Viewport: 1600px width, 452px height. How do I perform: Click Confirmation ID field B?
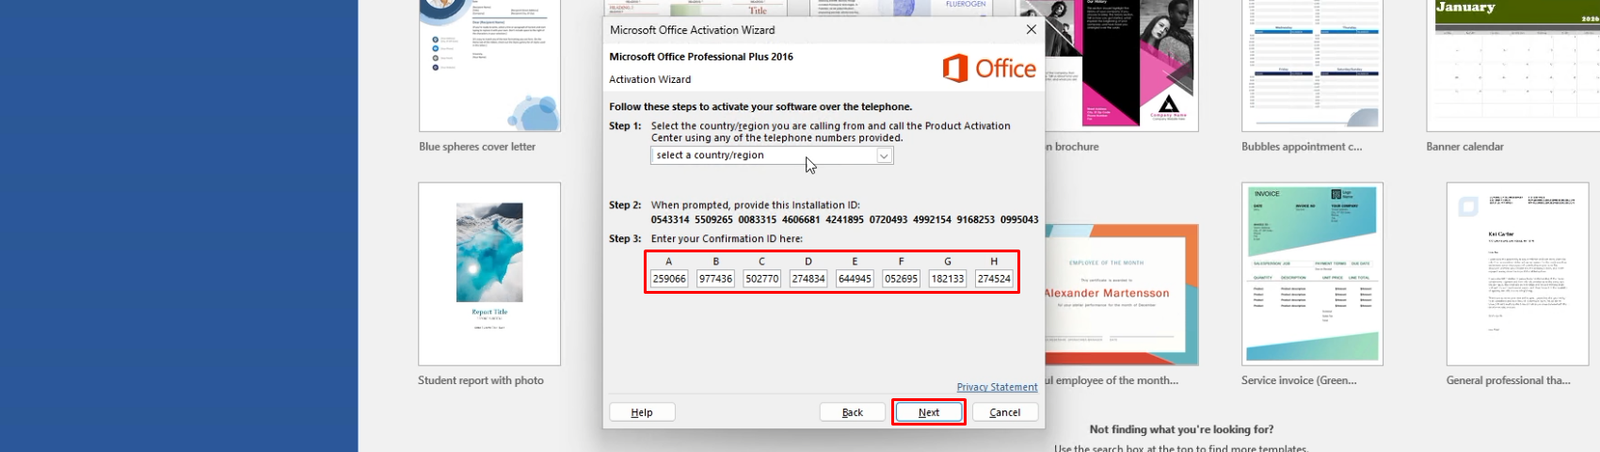715,279
